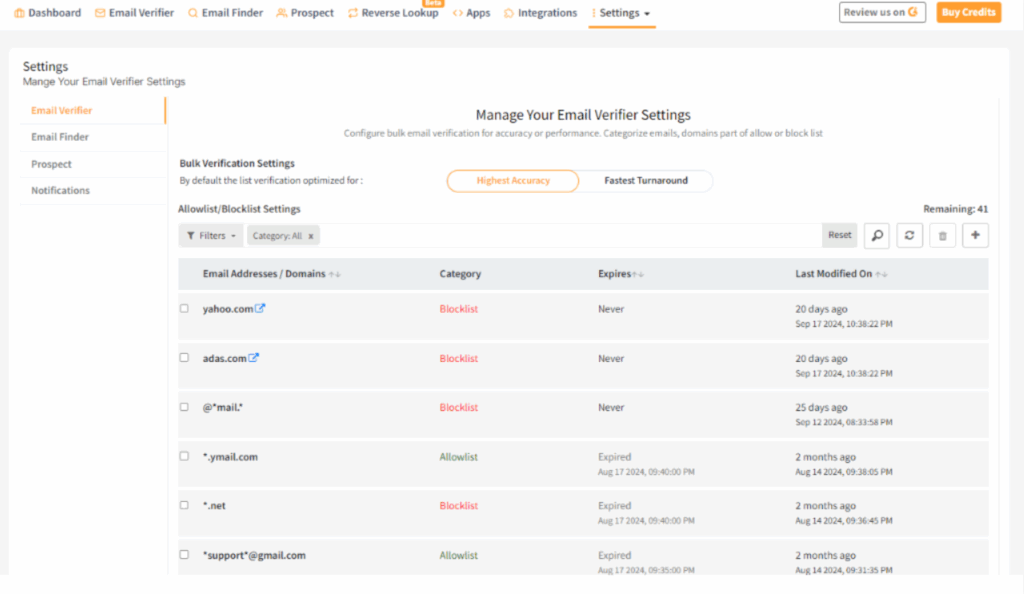Click the plus icon to add an entry
This screenshot has width=1024, height=594.
point(975,235)
